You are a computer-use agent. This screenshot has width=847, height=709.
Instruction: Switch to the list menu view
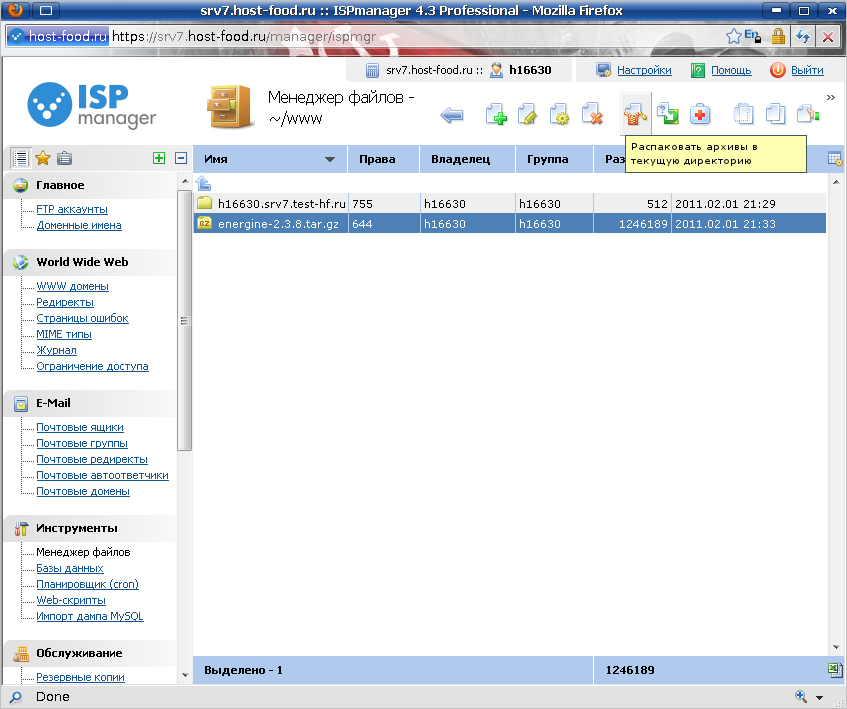(x=20, y=158)
